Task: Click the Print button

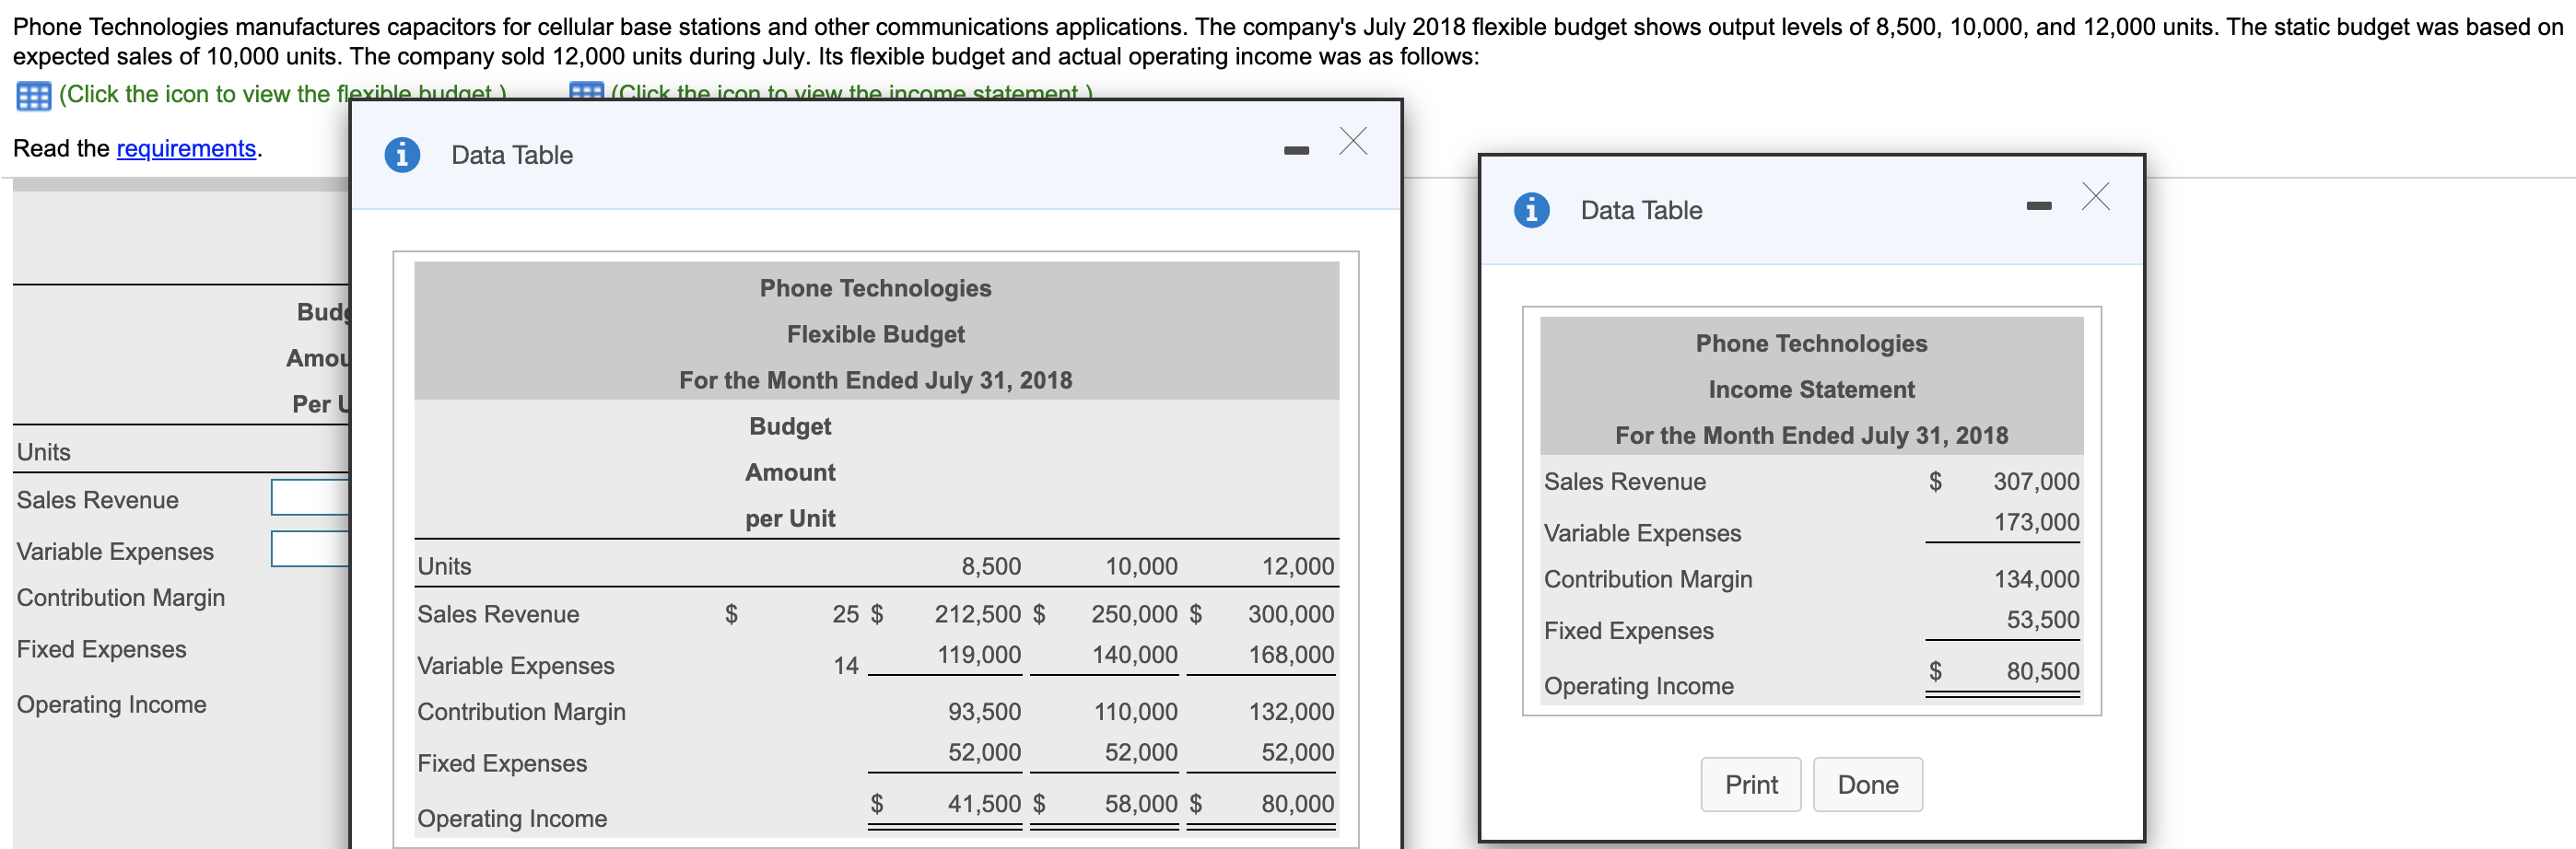Action: pos(1751,784)
